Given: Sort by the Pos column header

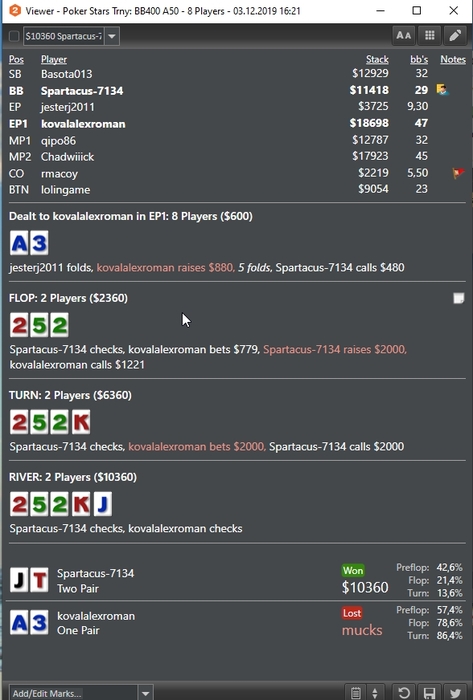Looking at the screenshot, I should (16, 59).
